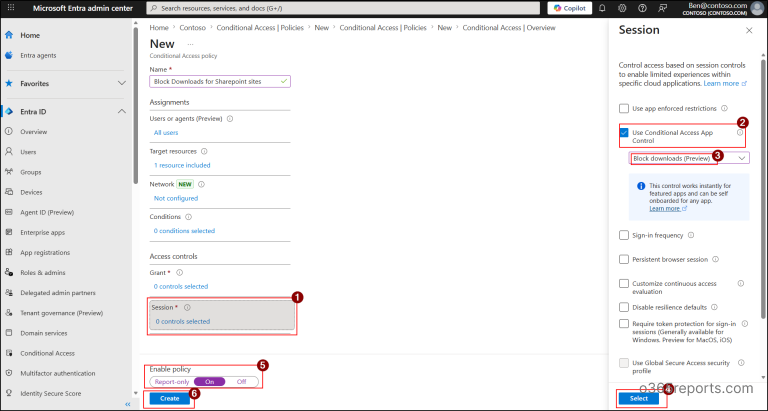
Task: Open the app launcher waffle icon
Action: (11, 8)
